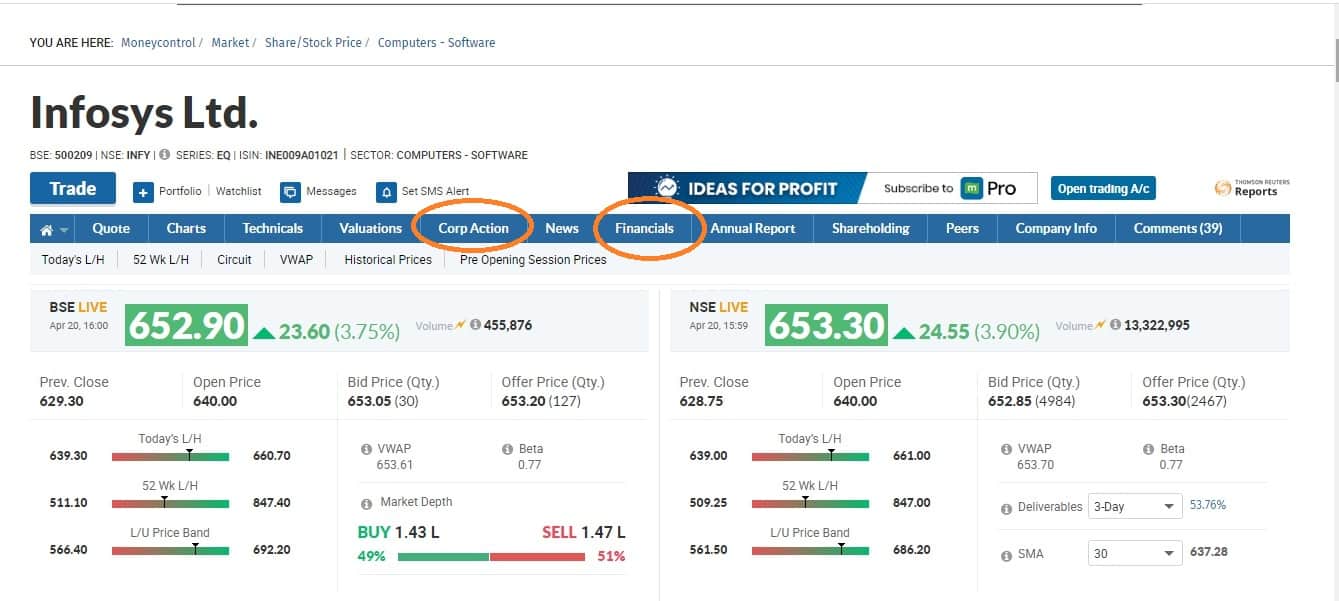Switch to the Corp Action tab
1339x601 pixels.
[x=473, y=228]
